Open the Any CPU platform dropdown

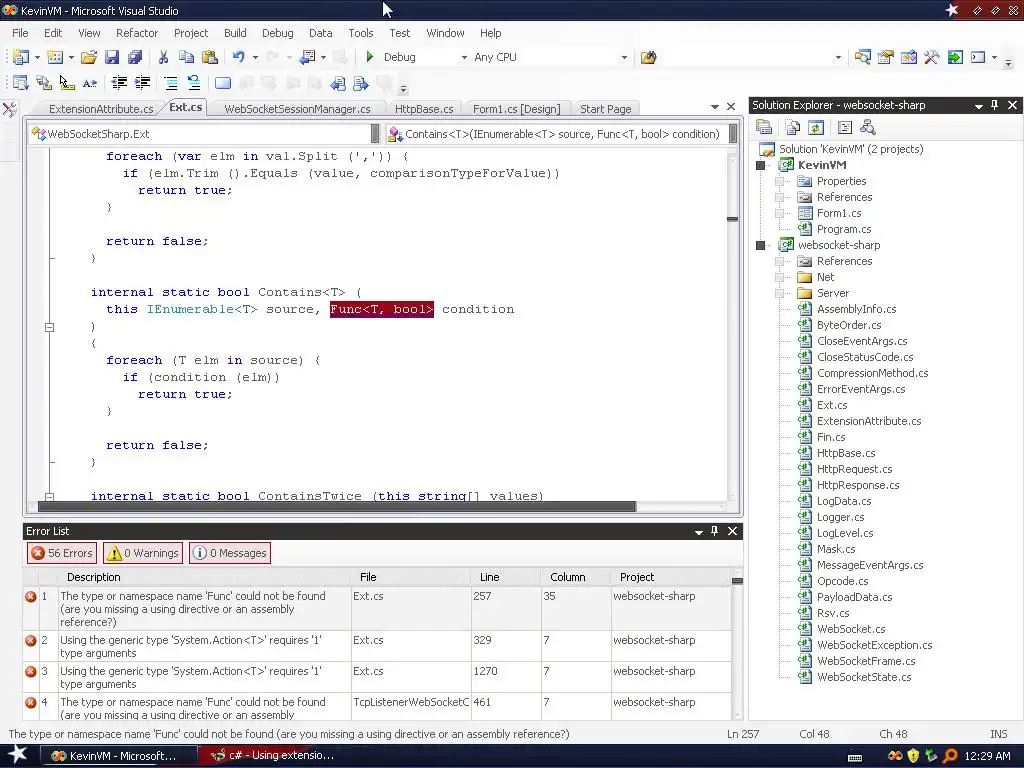(x=624, y=57)
